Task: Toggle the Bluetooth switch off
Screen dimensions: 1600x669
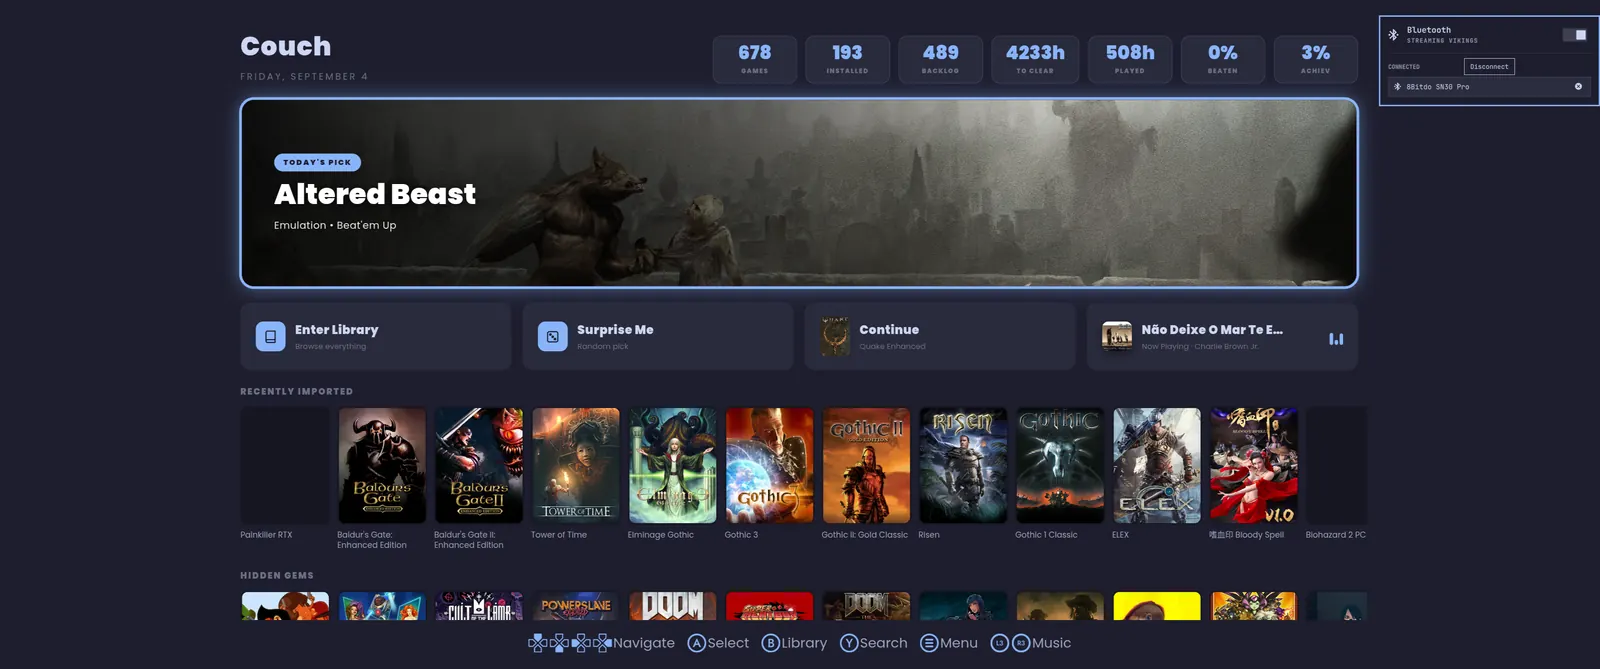Action: [1575, 35]
